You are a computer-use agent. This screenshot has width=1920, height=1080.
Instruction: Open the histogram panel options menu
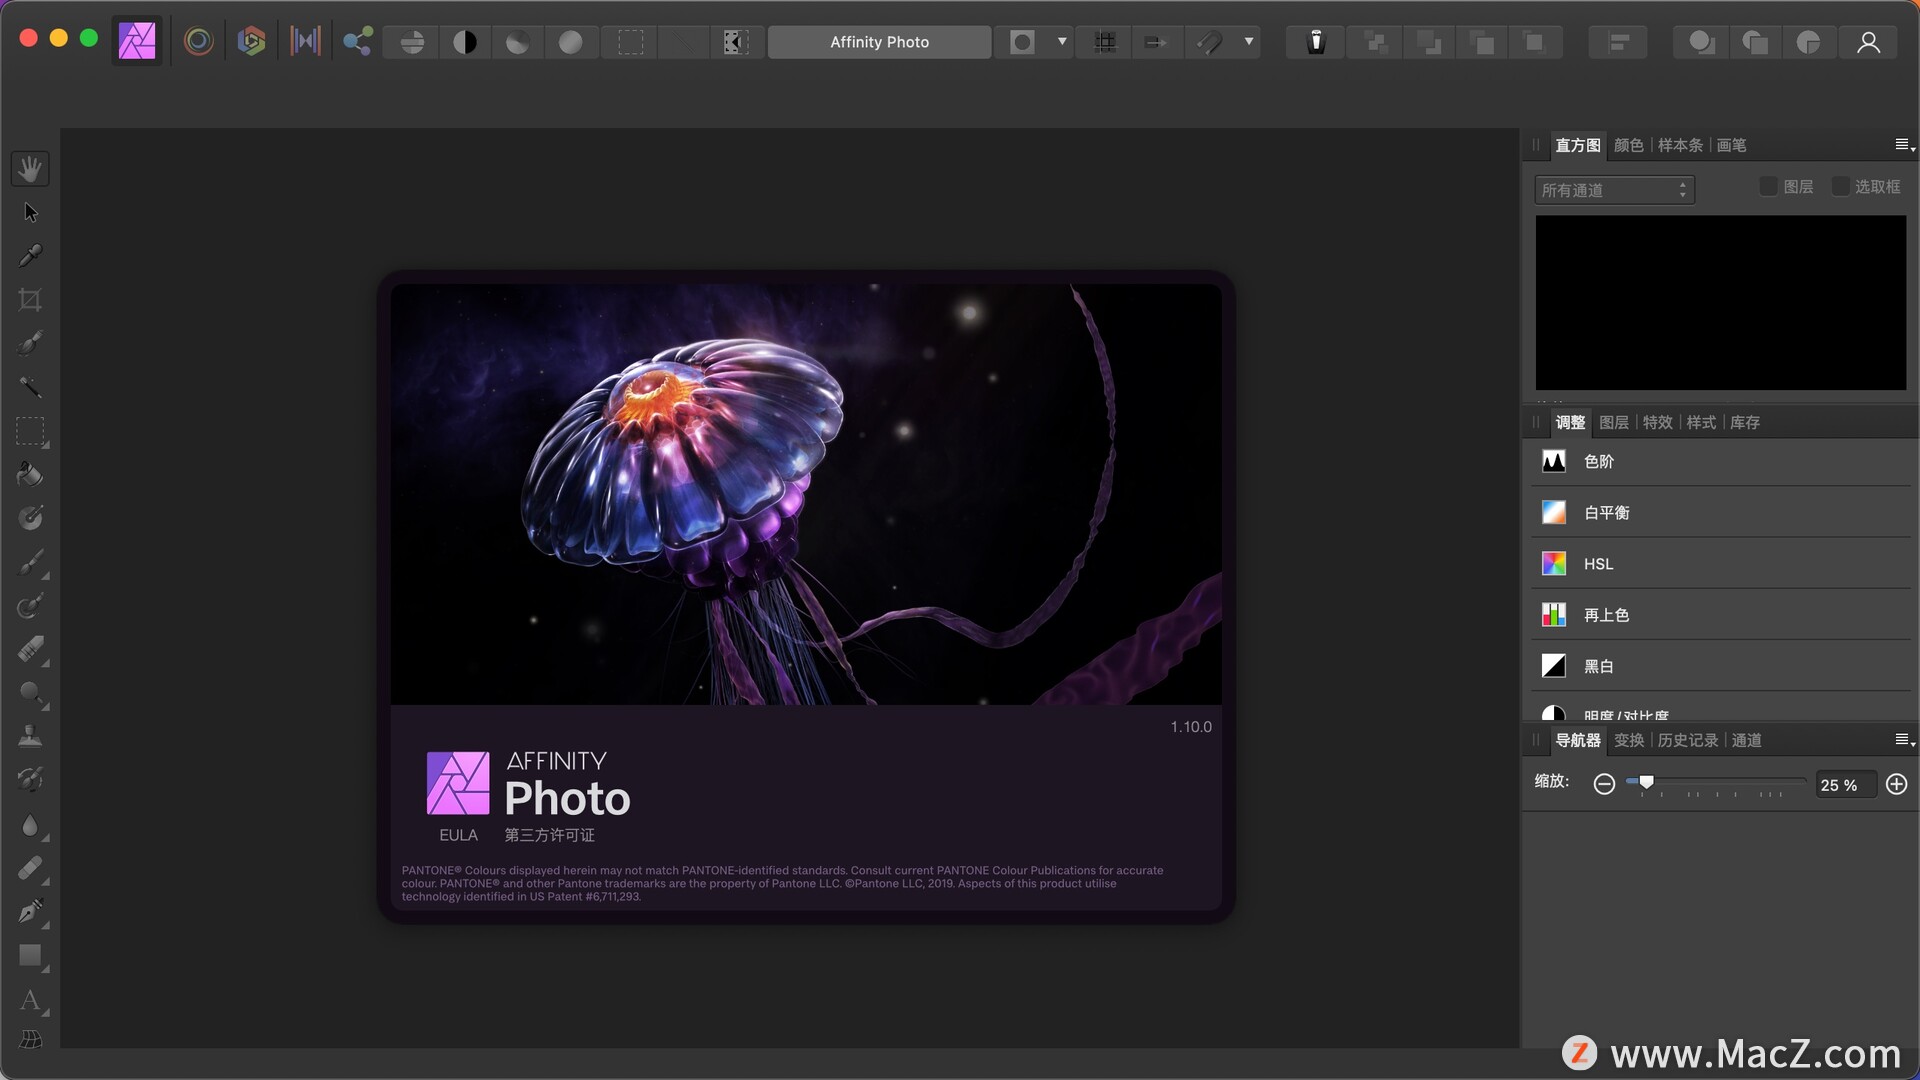(1904, 146)
